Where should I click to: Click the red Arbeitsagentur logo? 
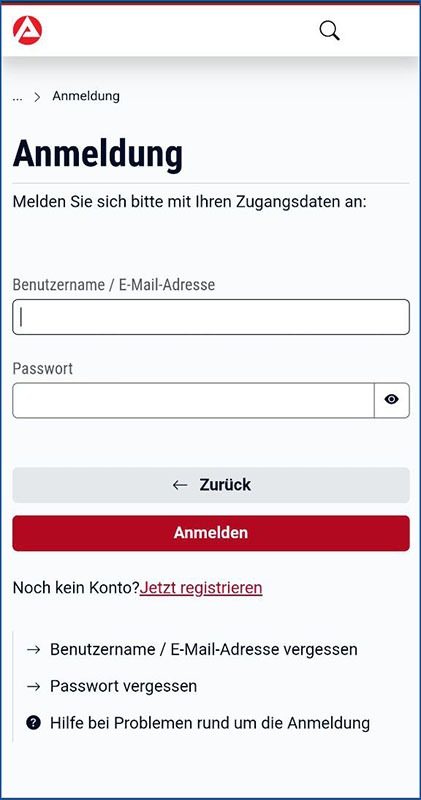[28, 30]
